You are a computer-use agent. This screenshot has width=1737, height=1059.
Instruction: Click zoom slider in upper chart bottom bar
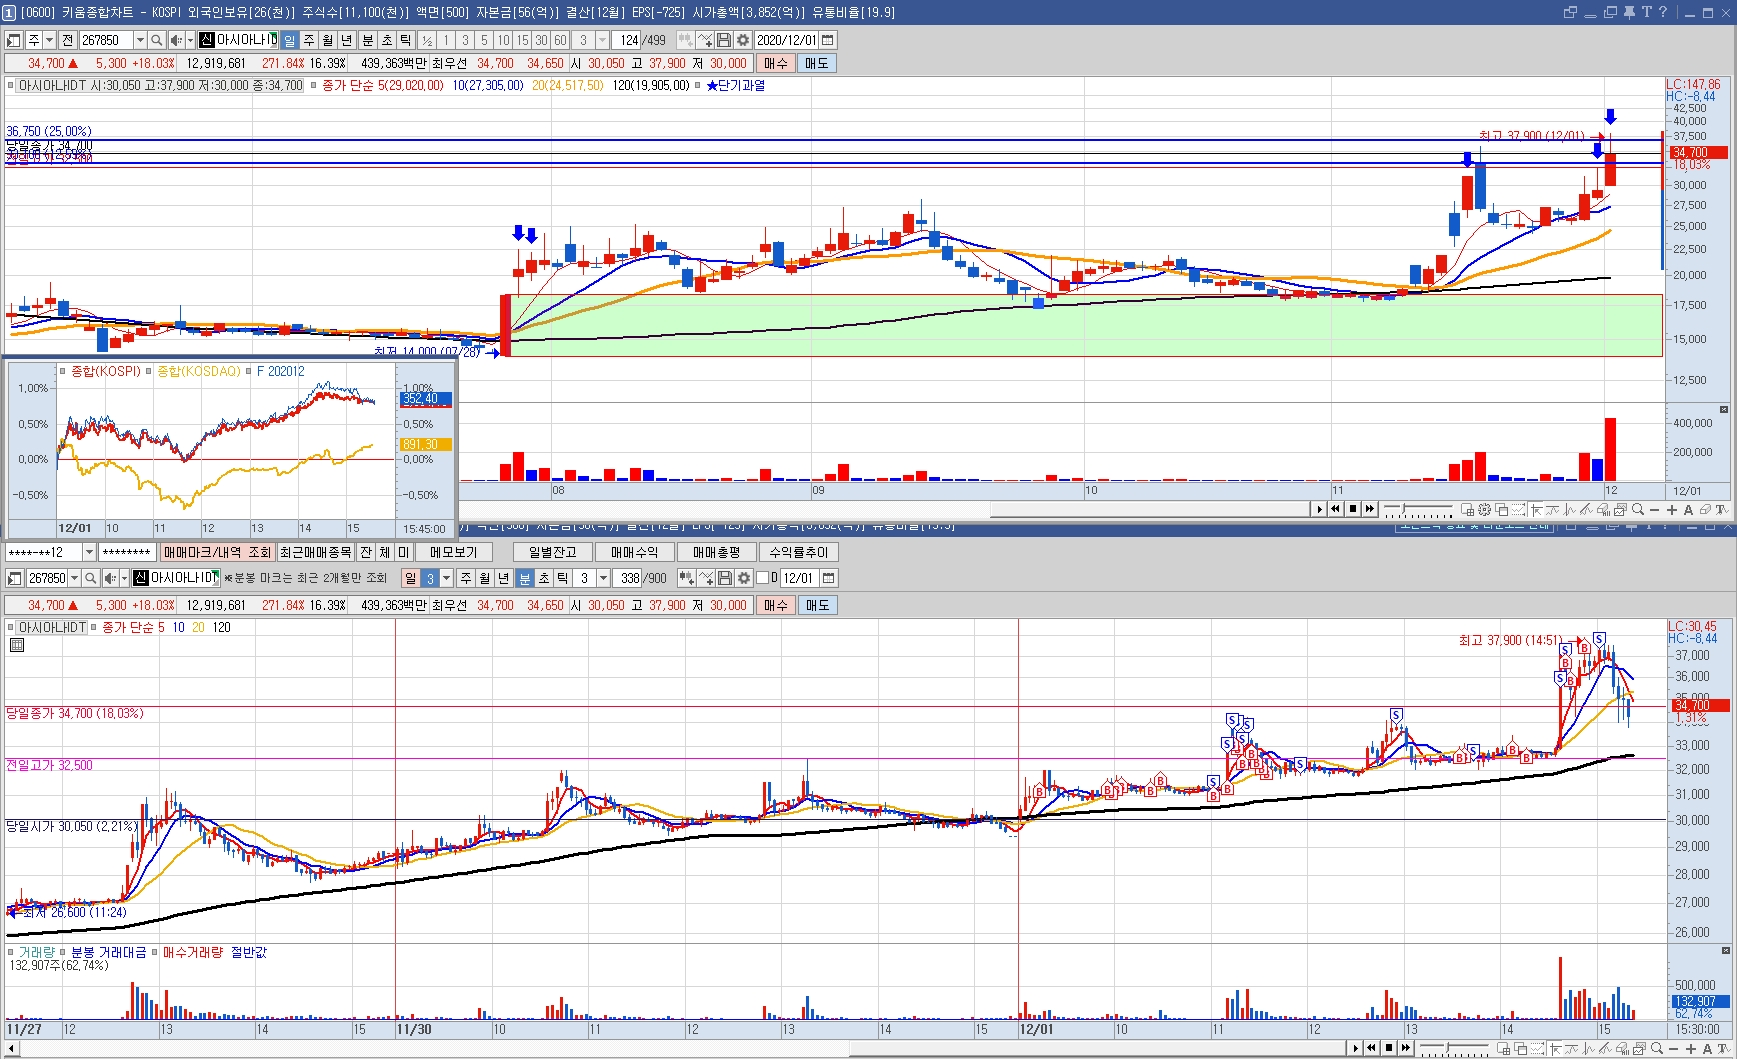1418,509
